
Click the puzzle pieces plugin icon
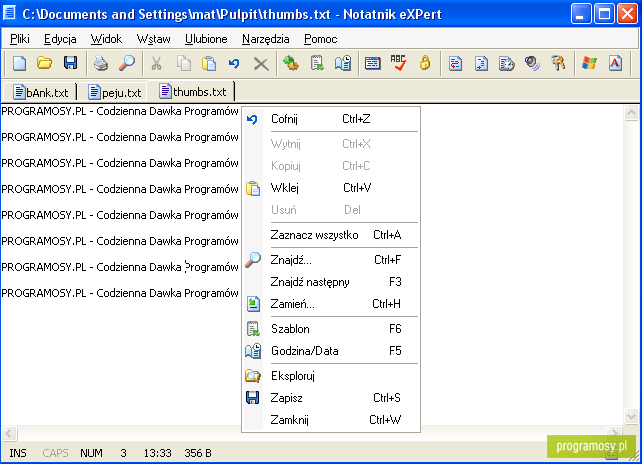coord(291,63)
